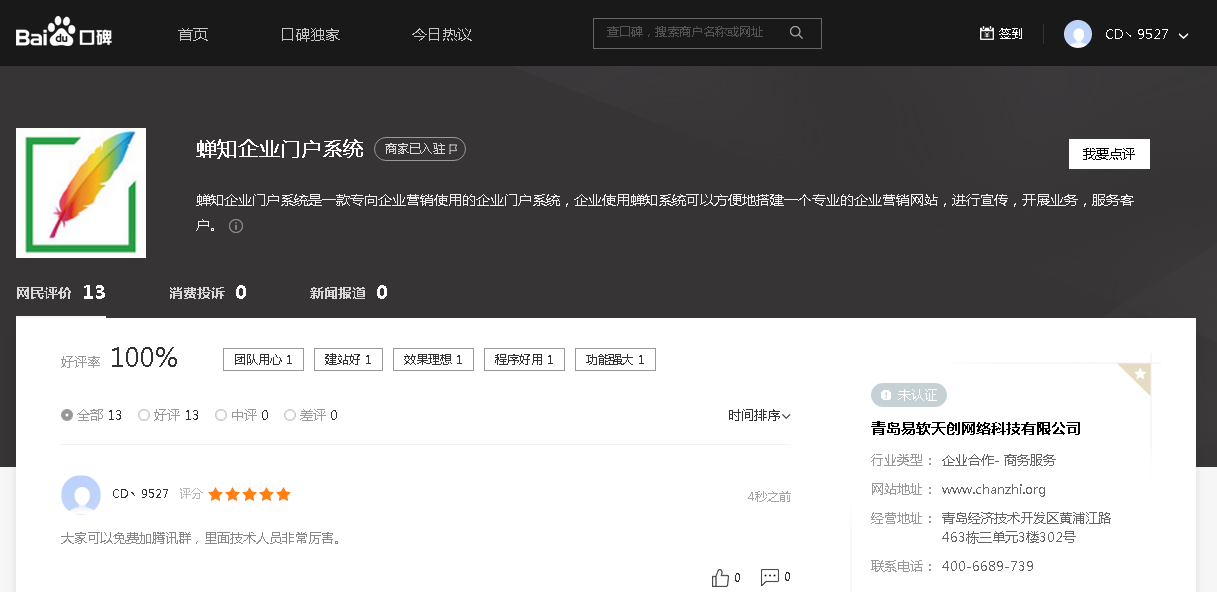Click the phone number 400-6689-739
This screenshot has height=592, width=1217.
click(x=988, y=566)
